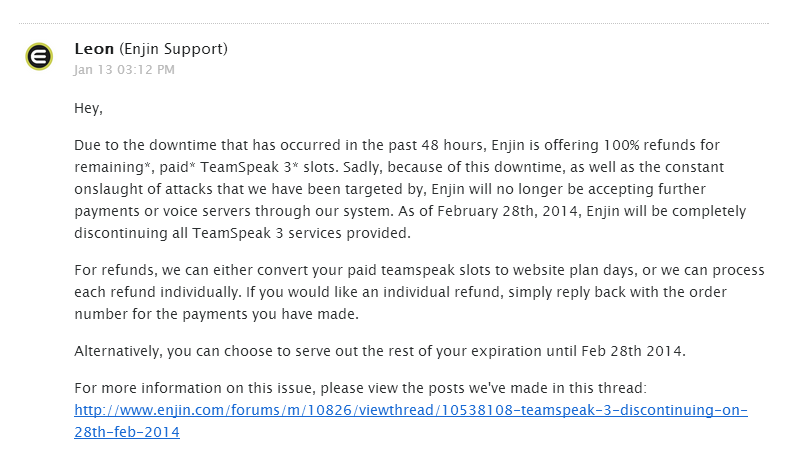Click the sender name Leon
785x454 pixels.
[94, 49]
